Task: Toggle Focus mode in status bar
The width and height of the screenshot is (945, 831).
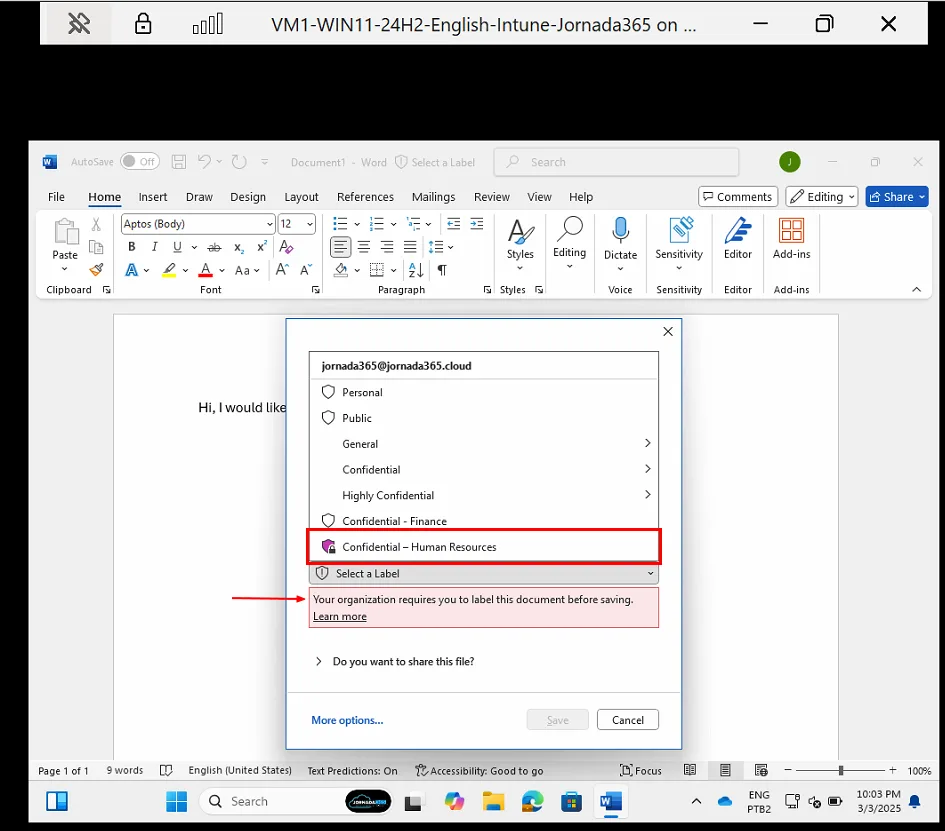Action: coord(641,770)
